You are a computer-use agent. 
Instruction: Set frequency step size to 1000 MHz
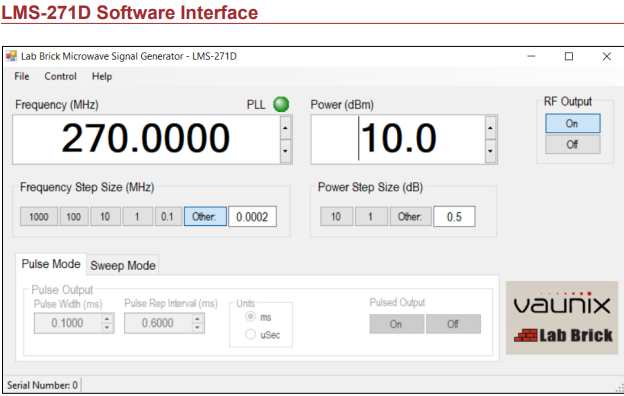click(x=39, y=217)
